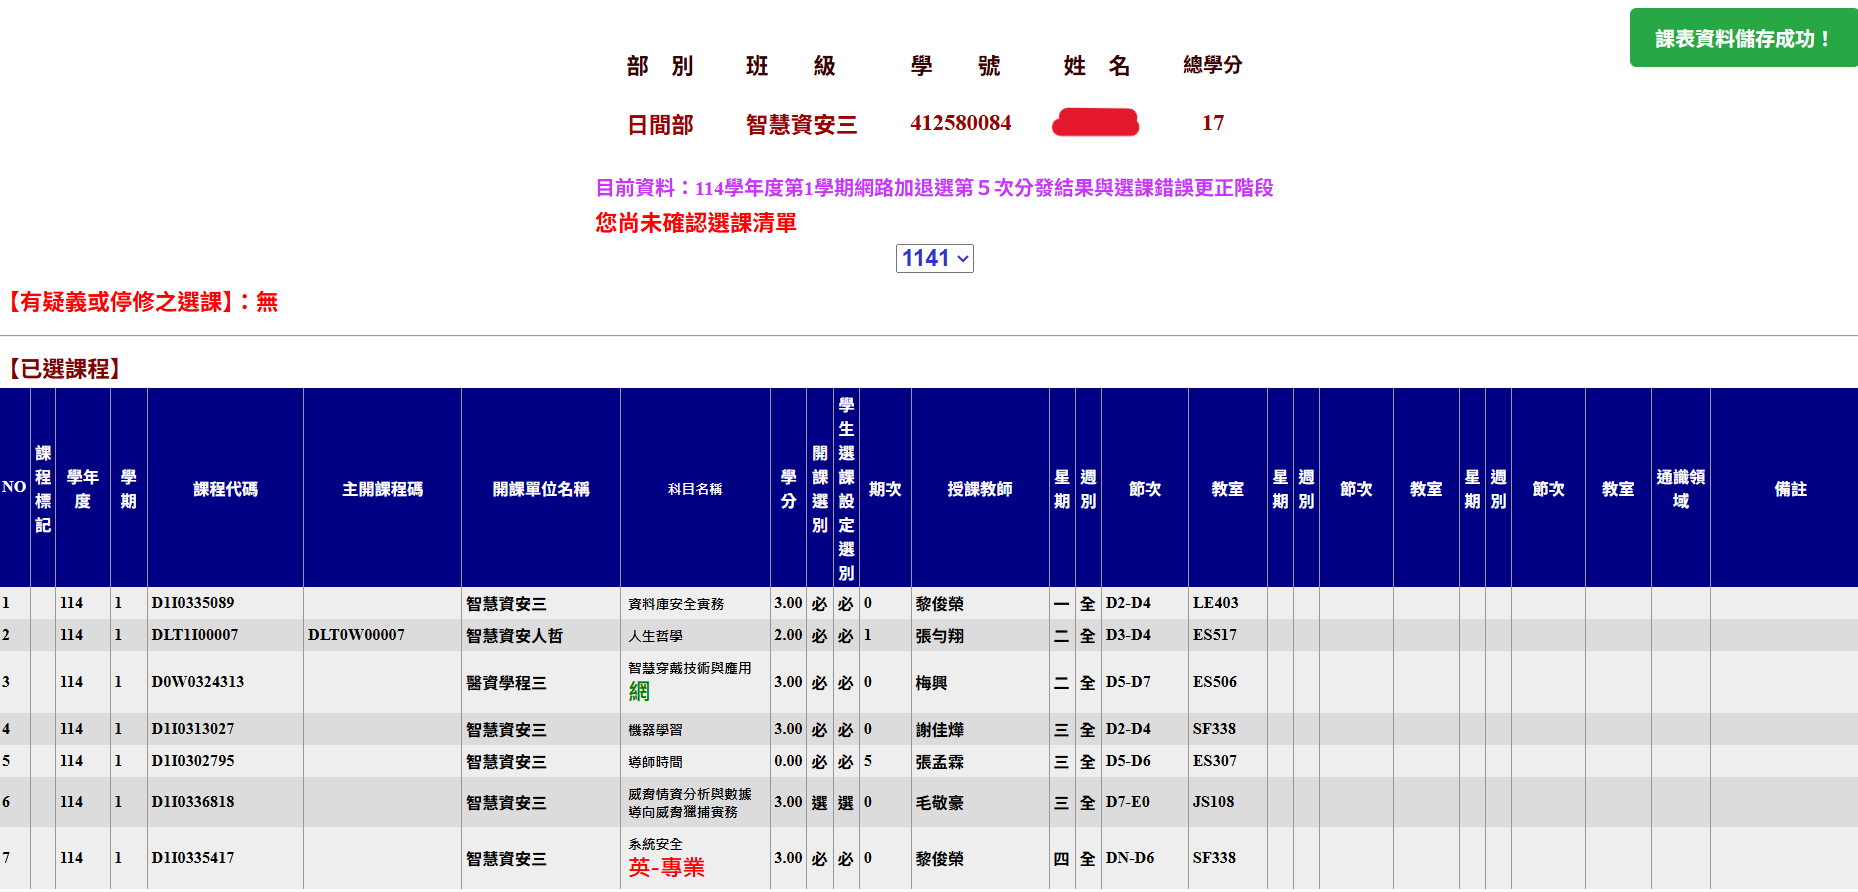Screen dimensions: 1858x892
Task: Click the 有疑義或停修之選課 heading
Action: pos(139,302)
